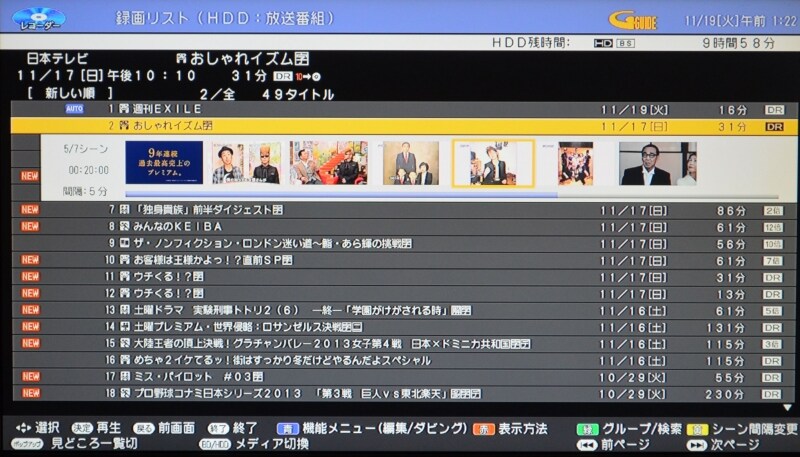
Task: Click the BD/HDD media switch button icon
Action: (215, 445)
